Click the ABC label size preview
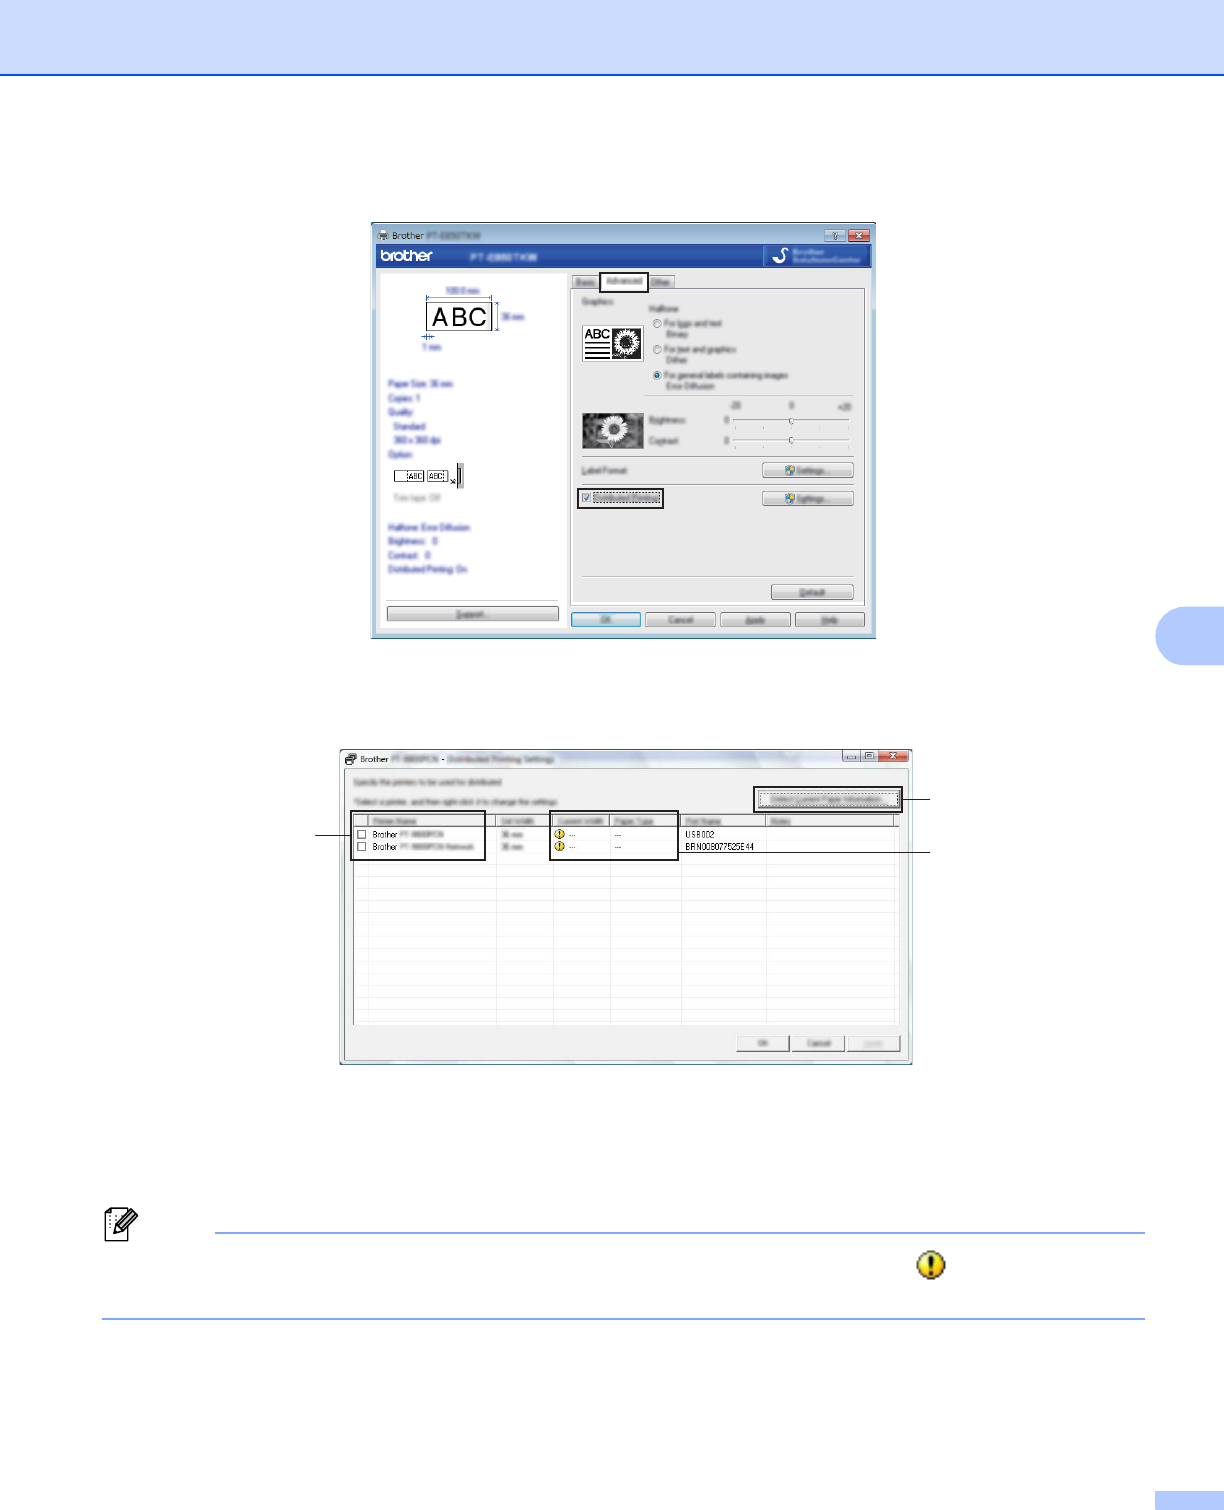Viewport: 1224px width, 1510px height. [x=459, y=316]
